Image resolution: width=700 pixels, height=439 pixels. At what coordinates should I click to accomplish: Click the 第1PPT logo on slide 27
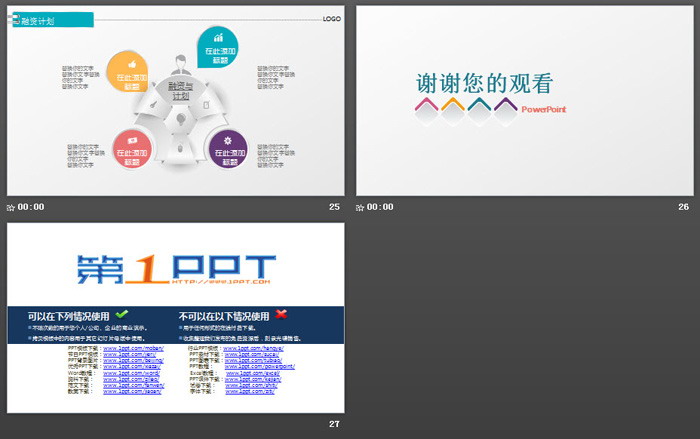click(176, 269)
